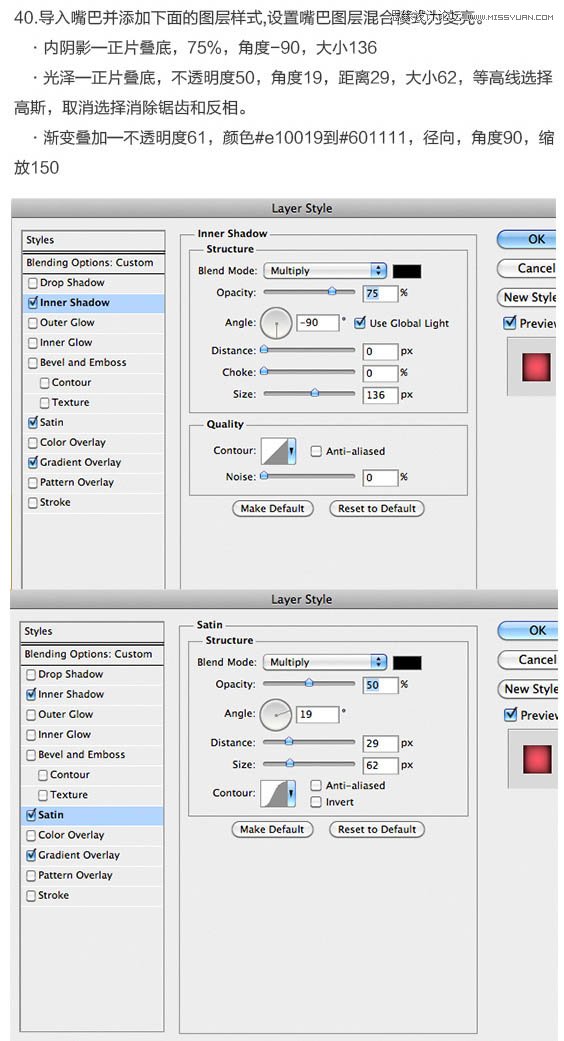
Task: Tick the Invert checkbox in Satin settings
Action: (x=316, y=802)
